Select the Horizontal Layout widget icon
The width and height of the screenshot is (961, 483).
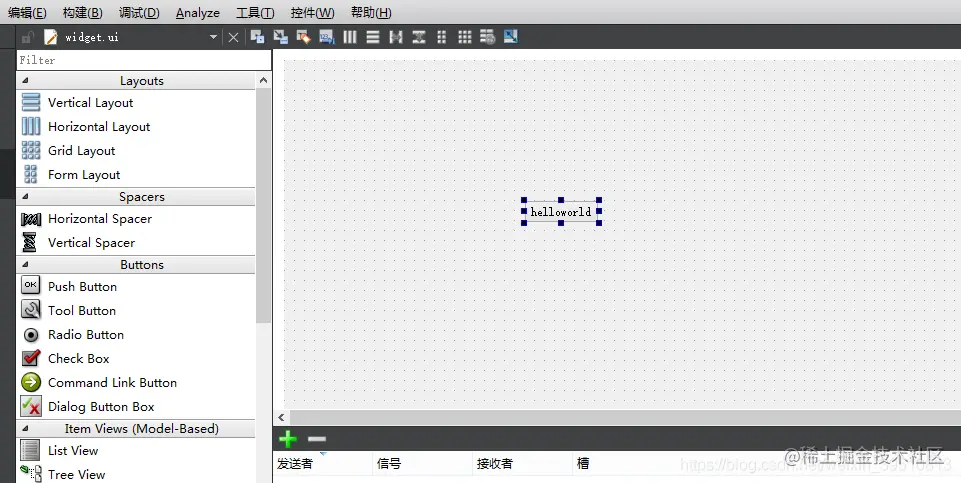31,126
